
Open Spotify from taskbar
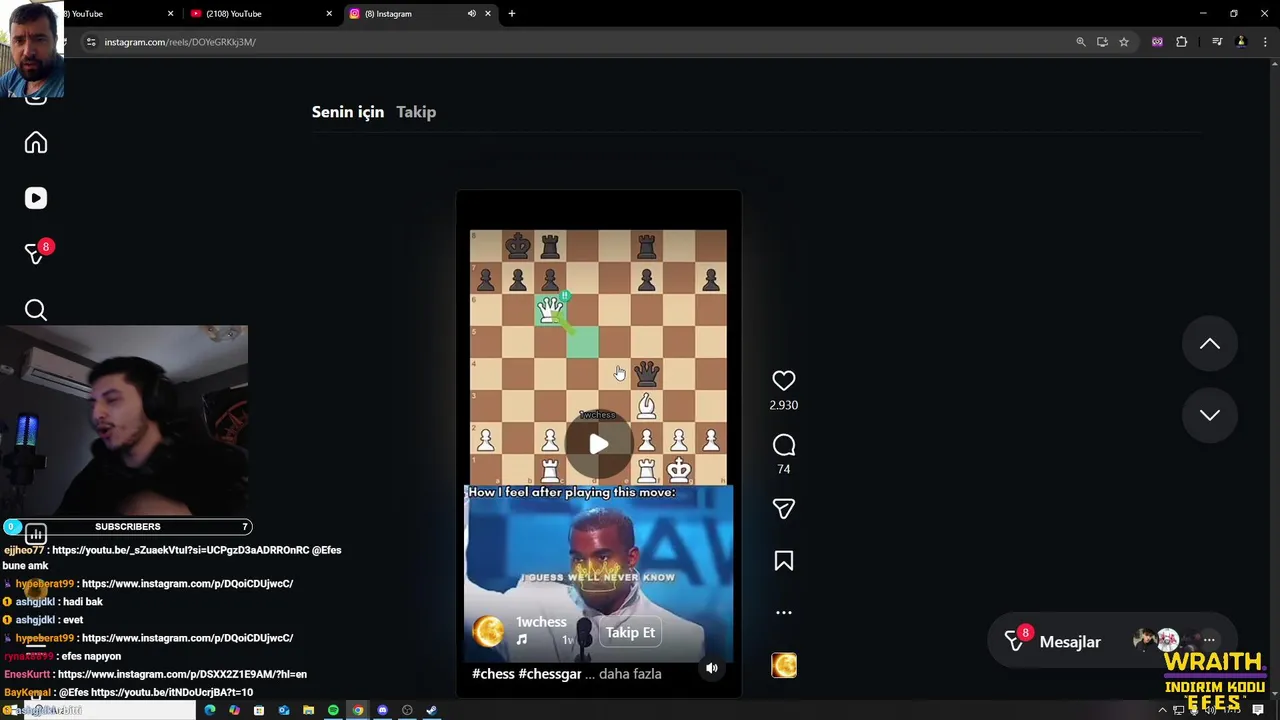pos(333,710)
